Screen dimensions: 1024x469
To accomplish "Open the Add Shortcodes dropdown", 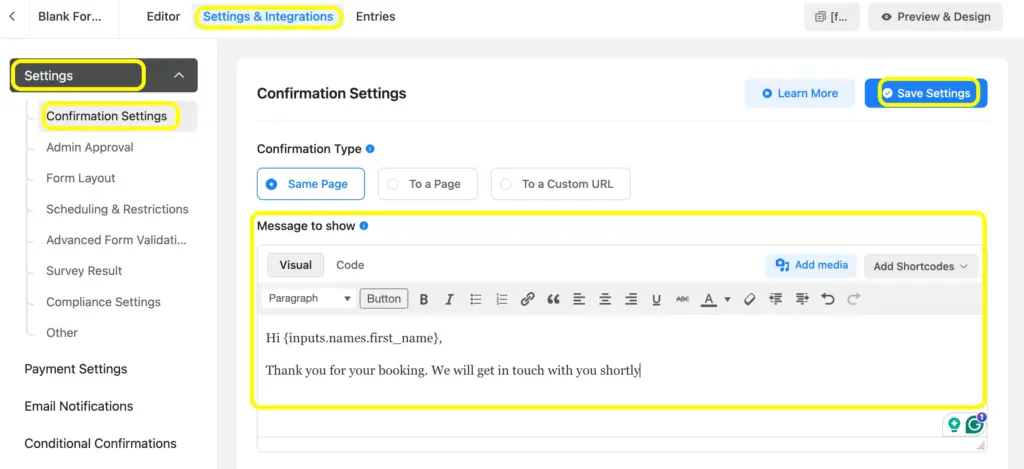I will click(921, 267).
